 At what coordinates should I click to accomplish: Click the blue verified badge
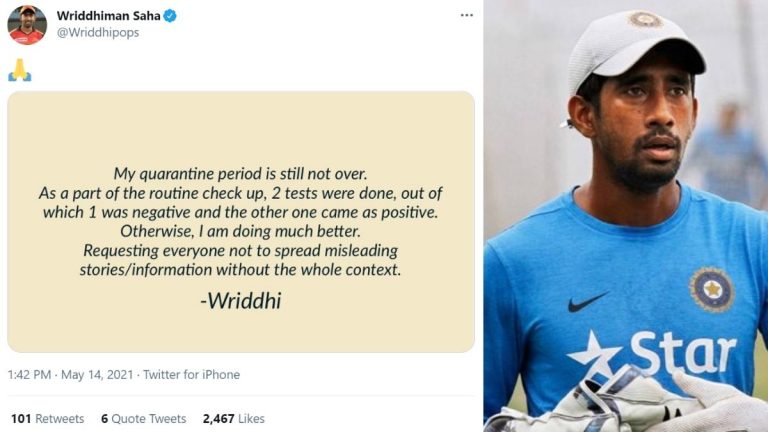(170, 16)
